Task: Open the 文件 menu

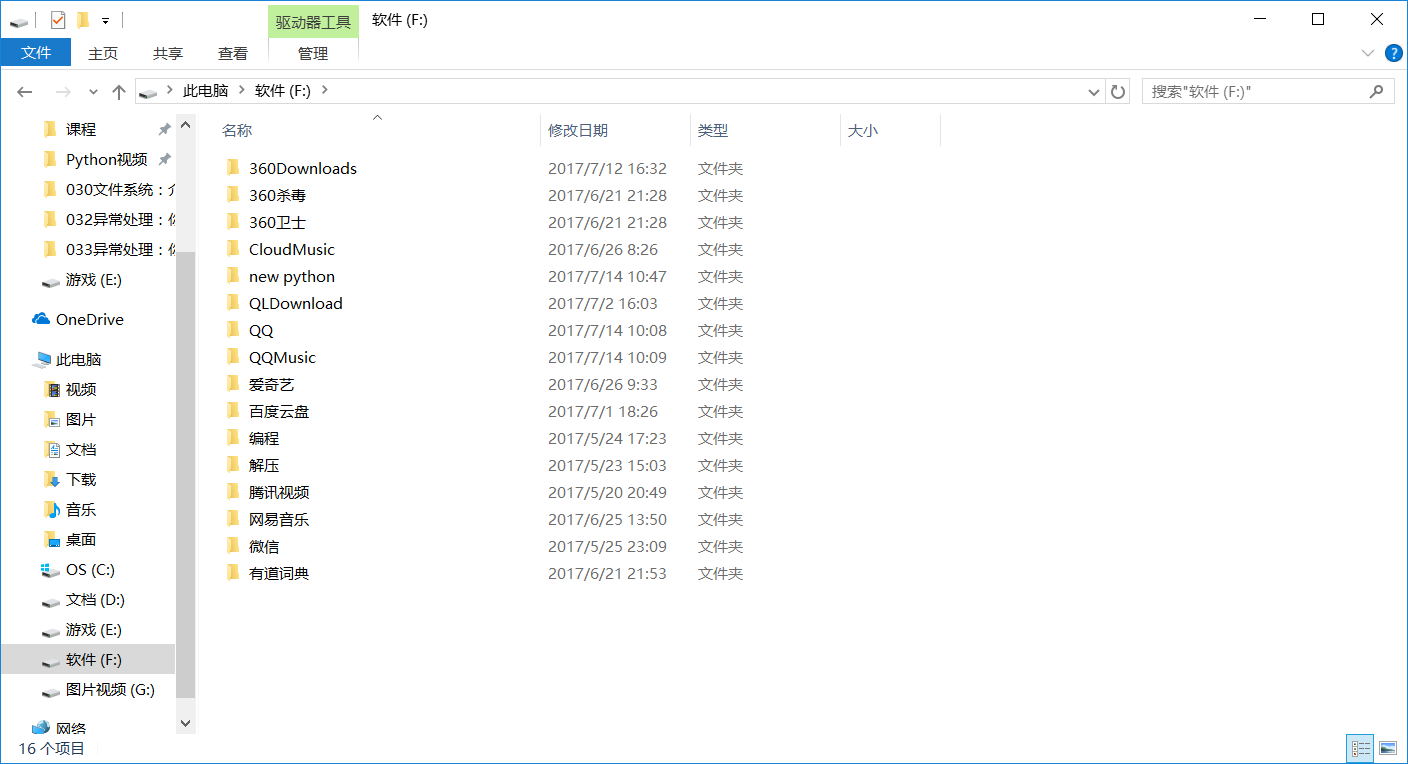Action: (x=36, y=53)
